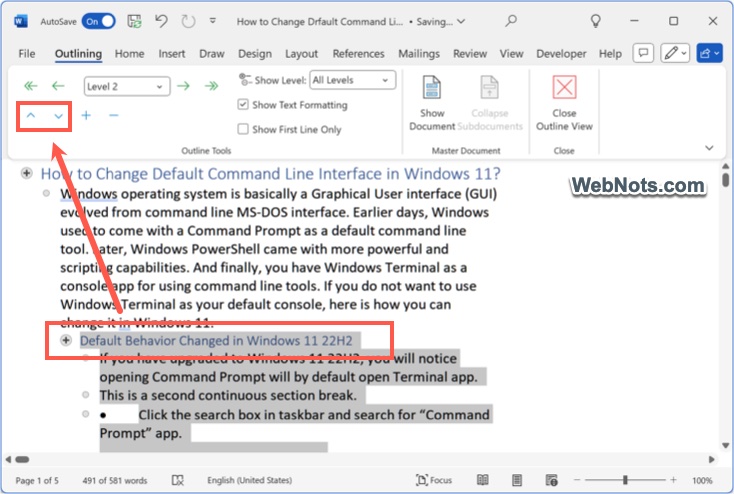Click the 491 of 581 words count

coord(115,480)
